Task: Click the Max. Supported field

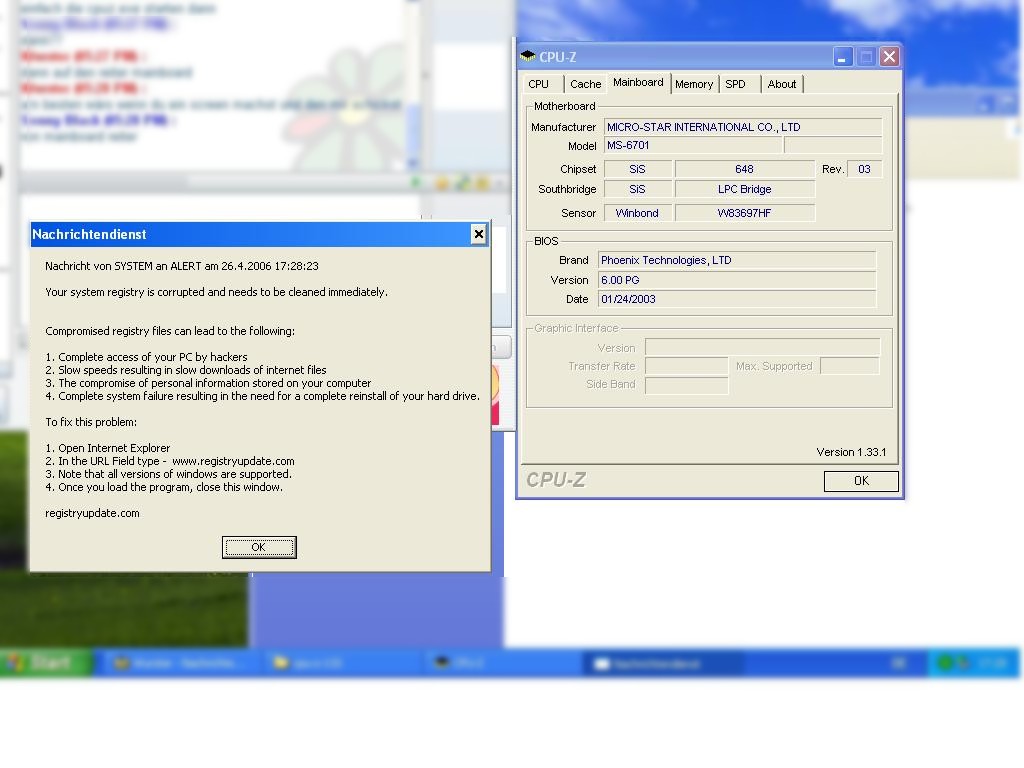Action: tap(850, 366)
